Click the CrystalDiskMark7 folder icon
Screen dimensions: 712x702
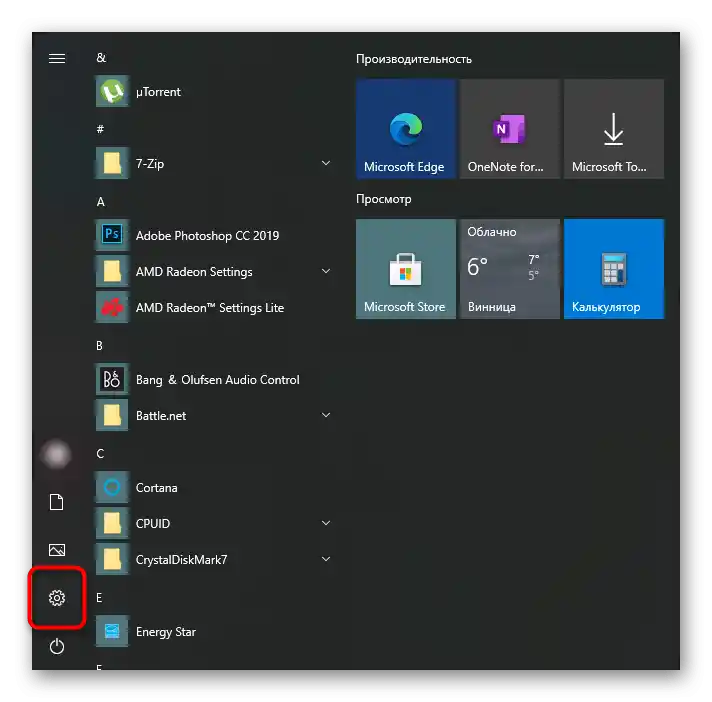click(112, 559)
